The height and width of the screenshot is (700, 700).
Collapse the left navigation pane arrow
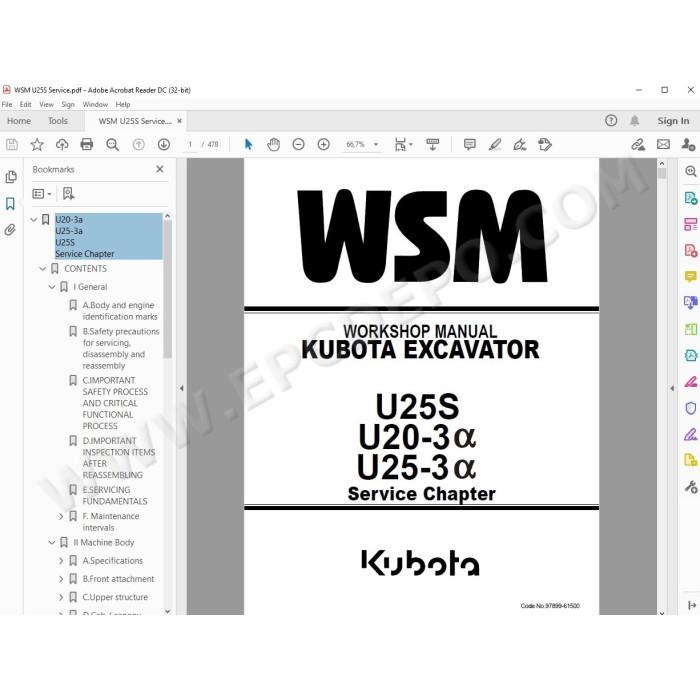(182, 388)
